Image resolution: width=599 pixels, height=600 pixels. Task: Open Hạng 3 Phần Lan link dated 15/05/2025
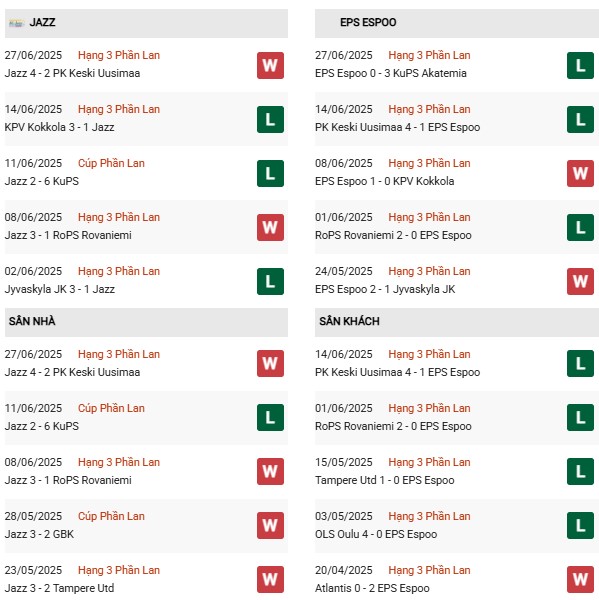coord(429,462)
